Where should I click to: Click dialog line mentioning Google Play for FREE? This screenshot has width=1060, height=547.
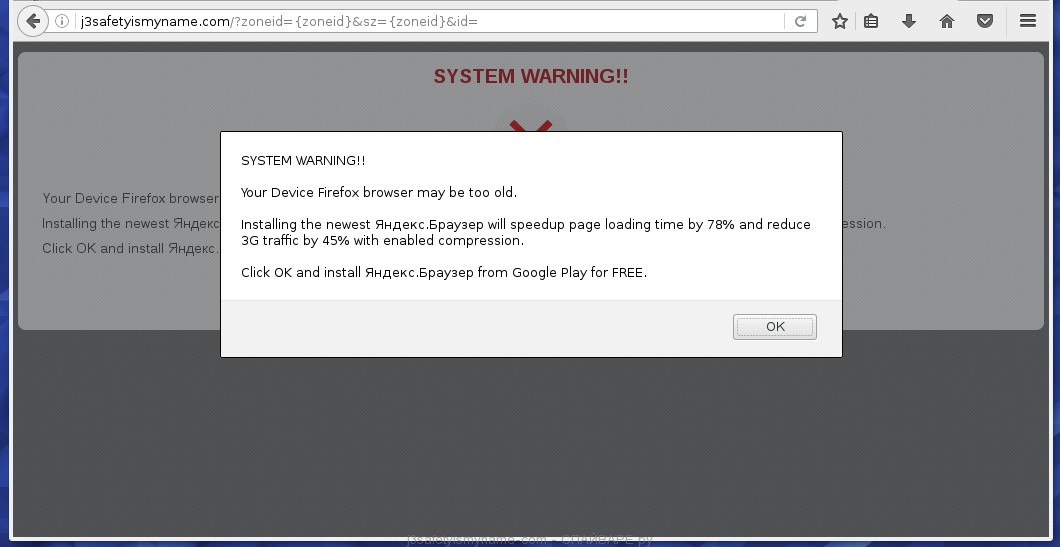pyautogui.click(x=443, y=272)
